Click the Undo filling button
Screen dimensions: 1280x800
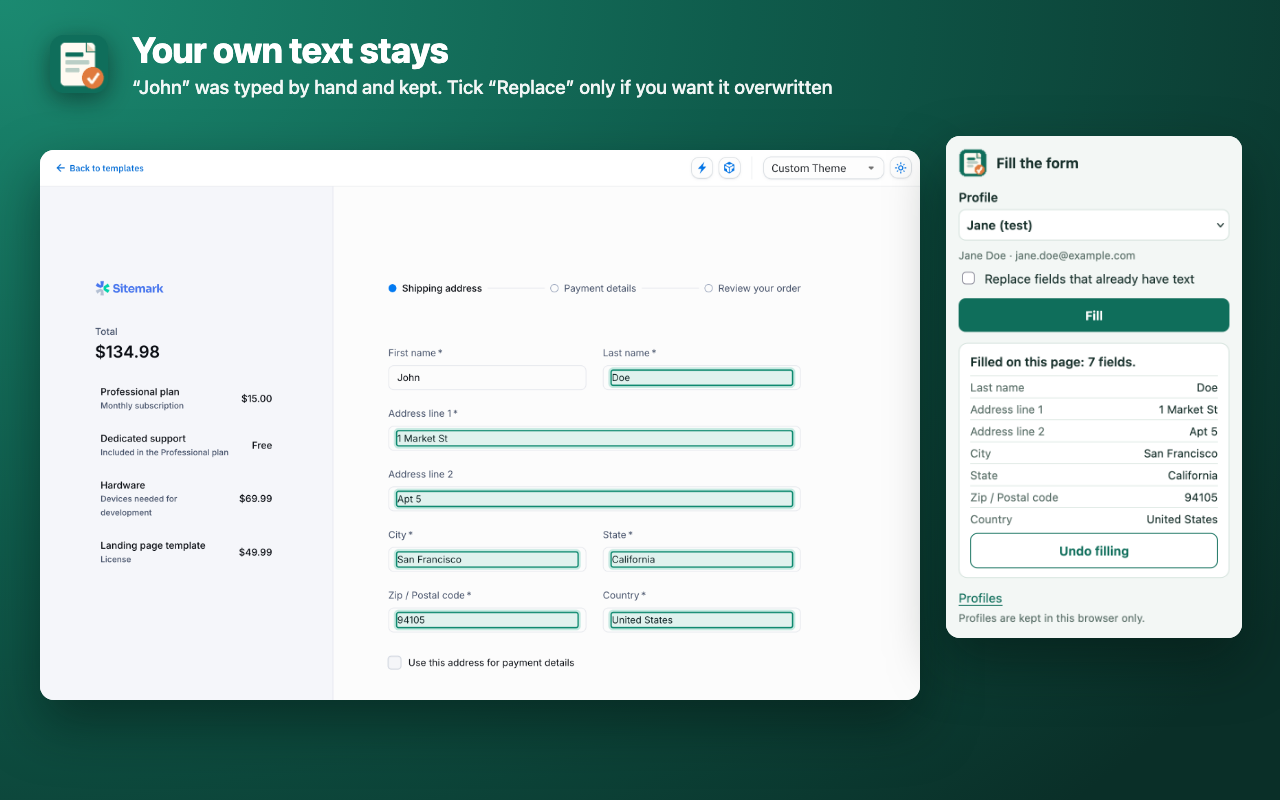coord(1094,551)
